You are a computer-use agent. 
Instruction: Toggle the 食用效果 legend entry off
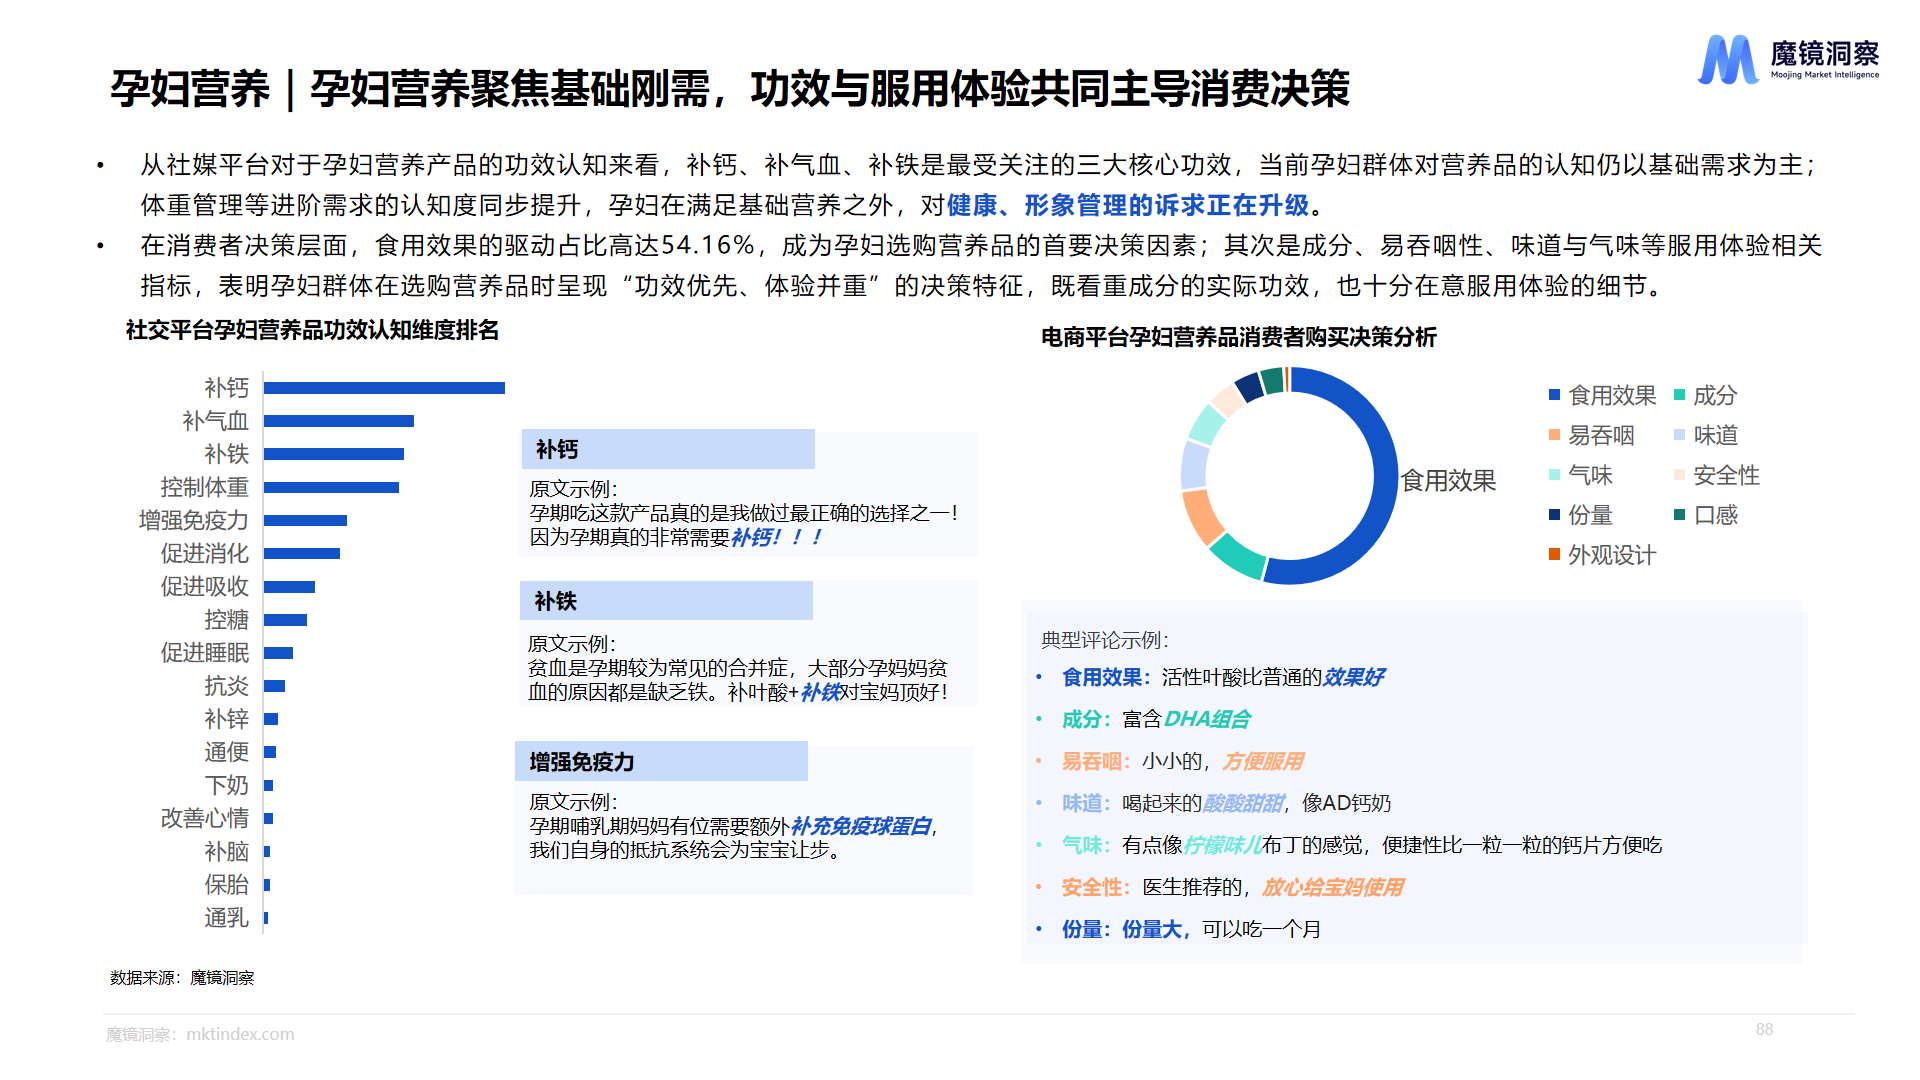pyautogui.click(x=1603, y=395)
